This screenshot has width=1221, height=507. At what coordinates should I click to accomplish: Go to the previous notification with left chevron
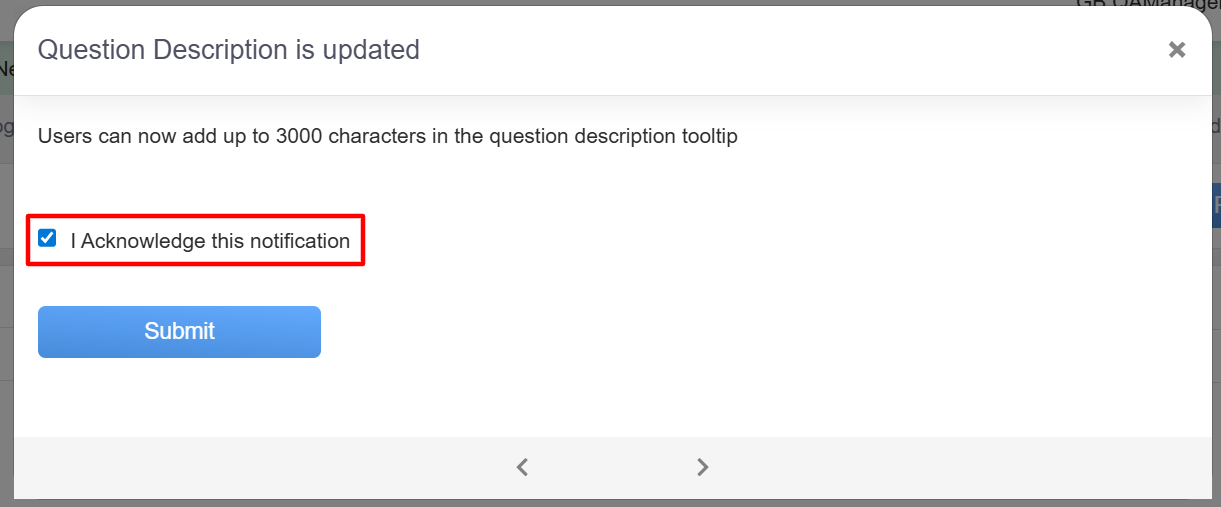click(522, 467)
